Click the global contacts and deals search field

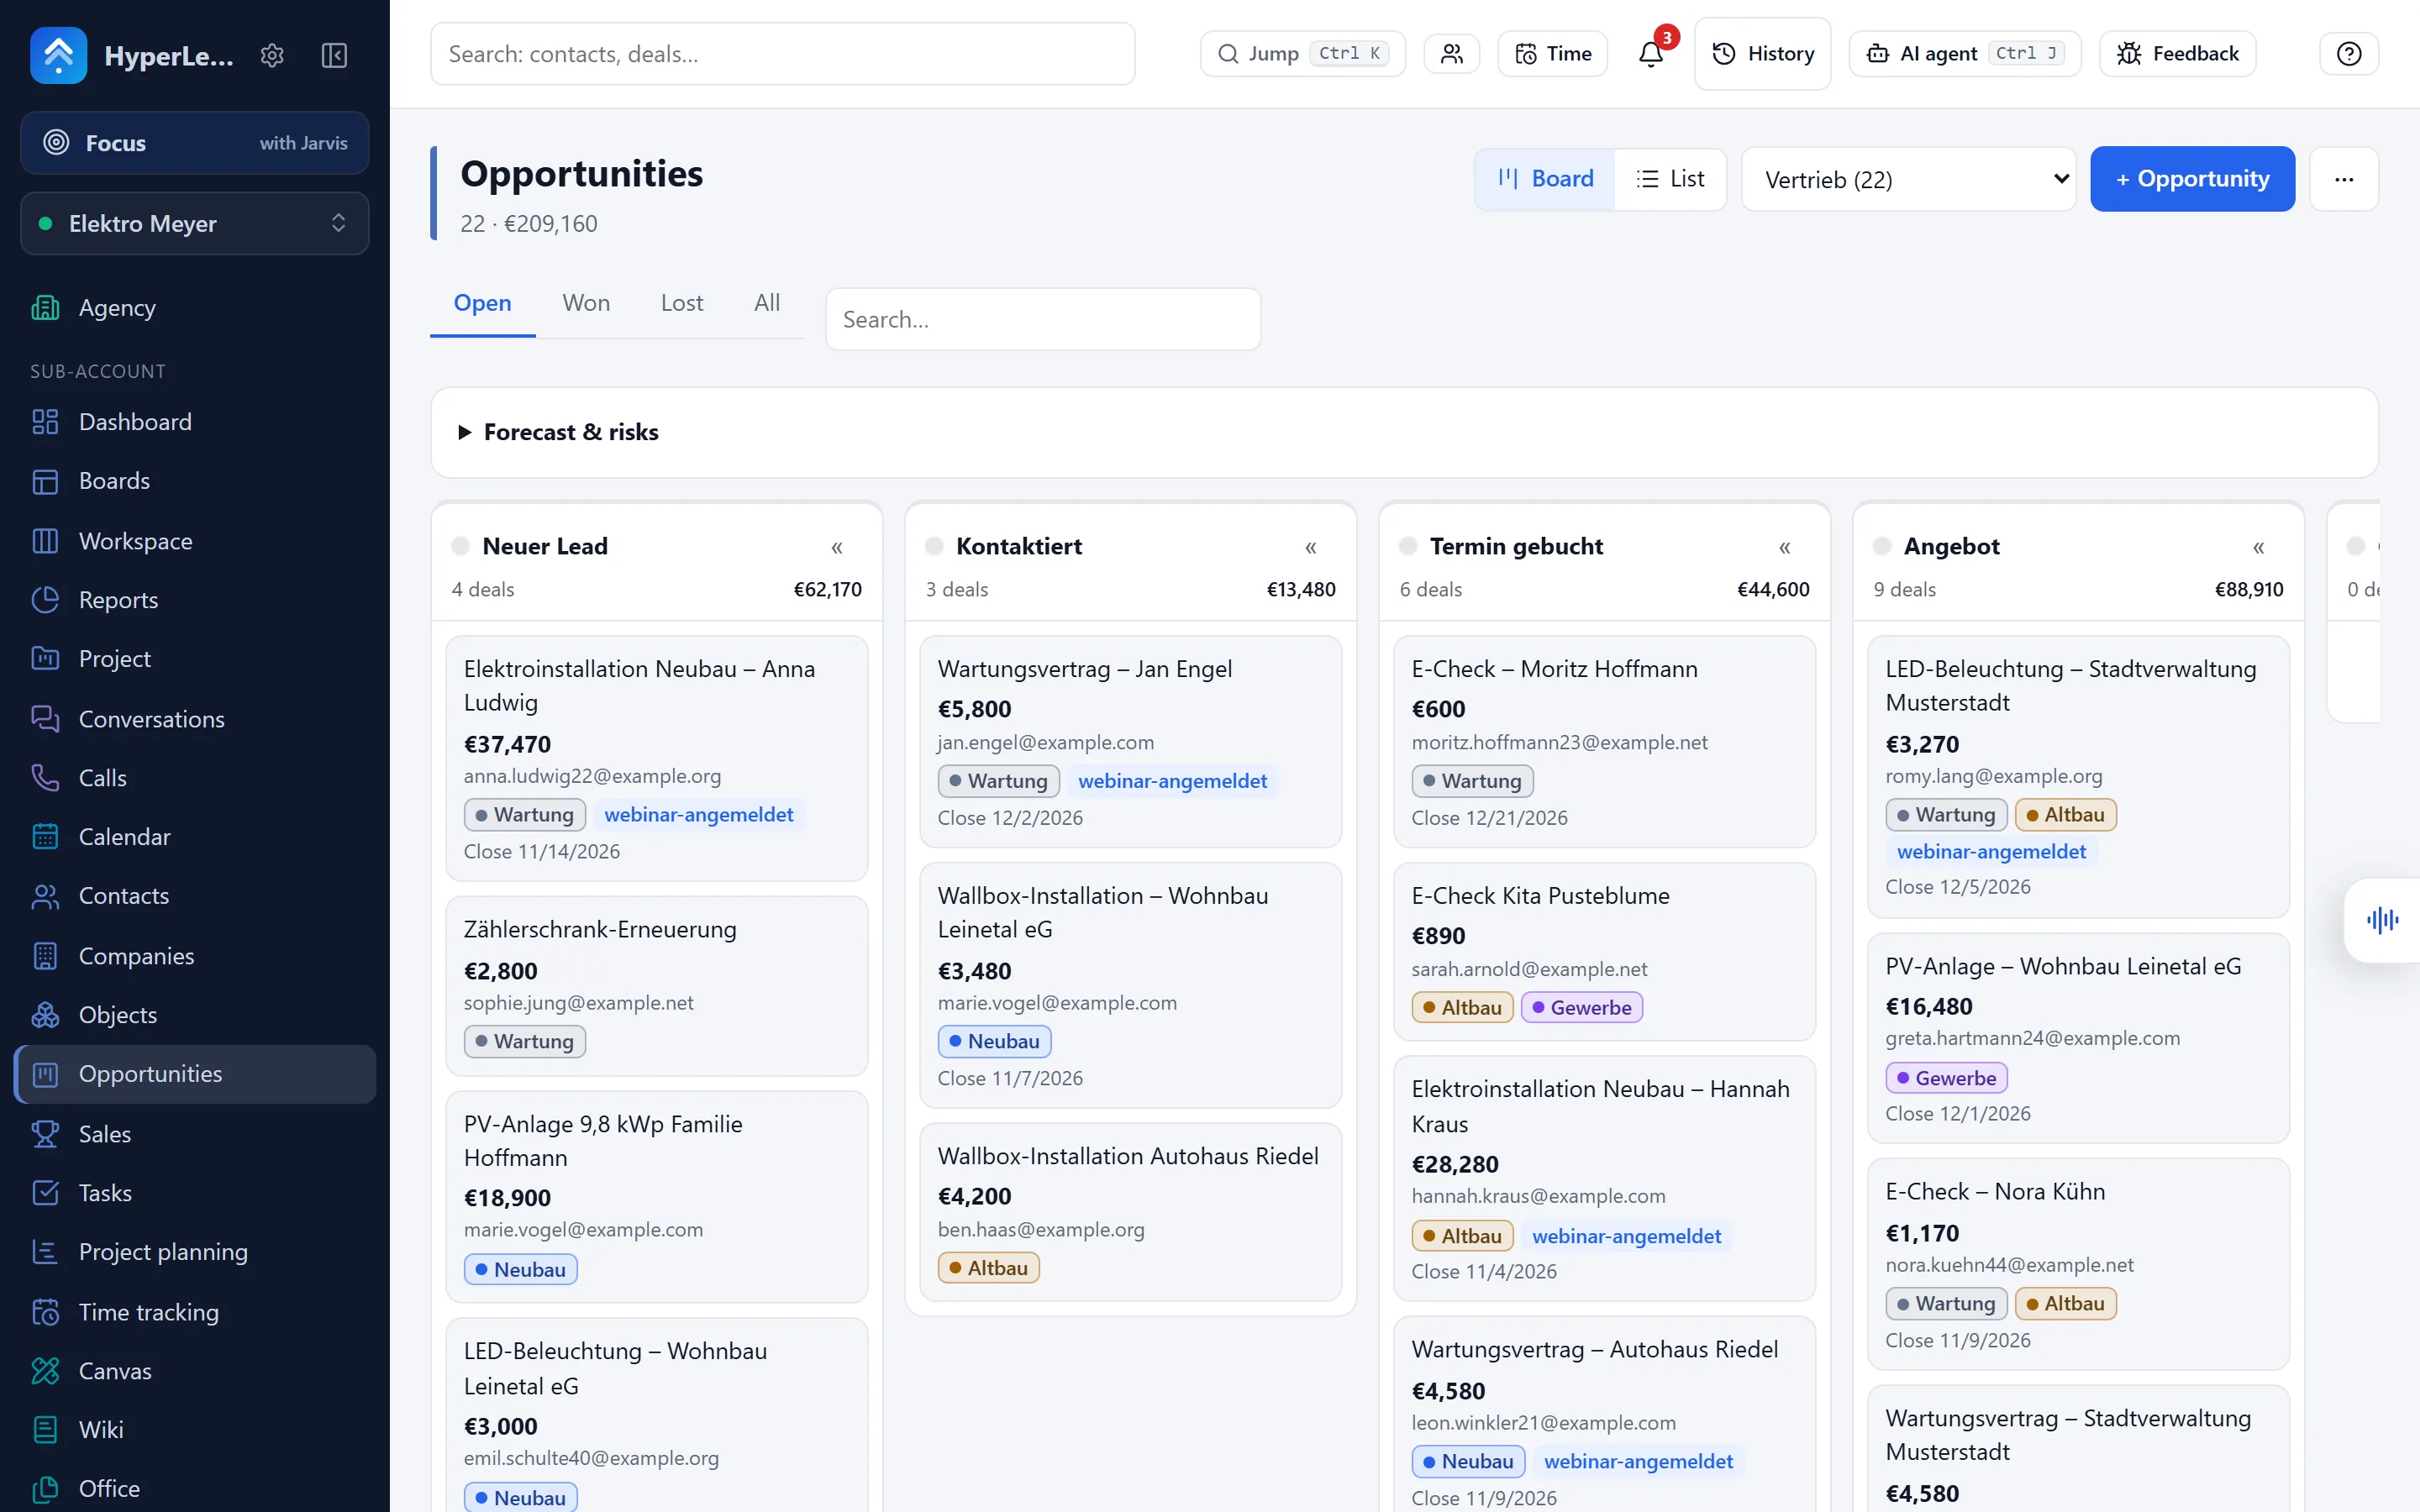click(783, 54)
